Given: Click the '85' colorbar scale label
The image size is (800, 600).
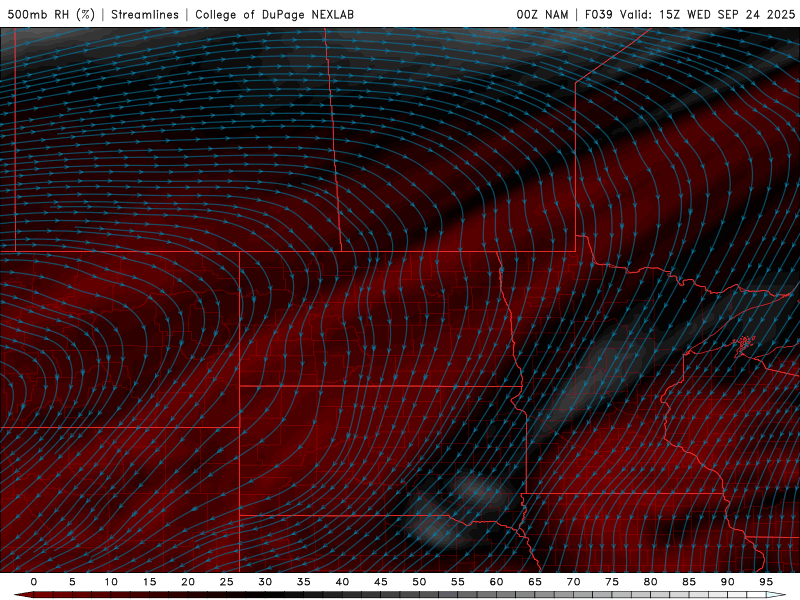Looking at the screenshot, I should [x=689, y=582].
